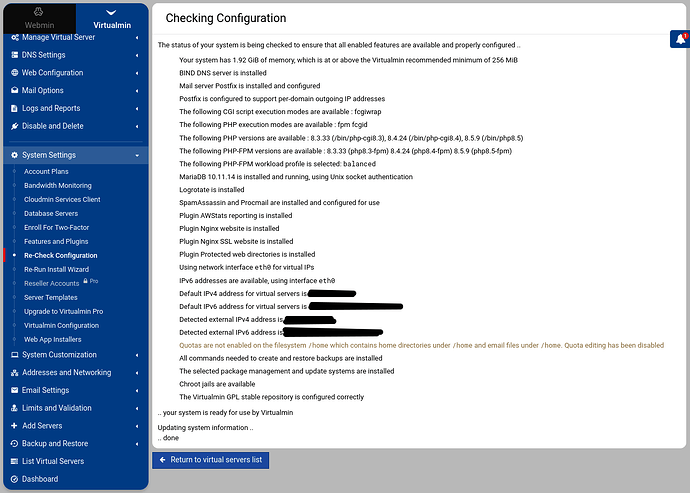Click the Quotas are not enabled warning text
The image size is (690, 493).
(x=421, y=346)
